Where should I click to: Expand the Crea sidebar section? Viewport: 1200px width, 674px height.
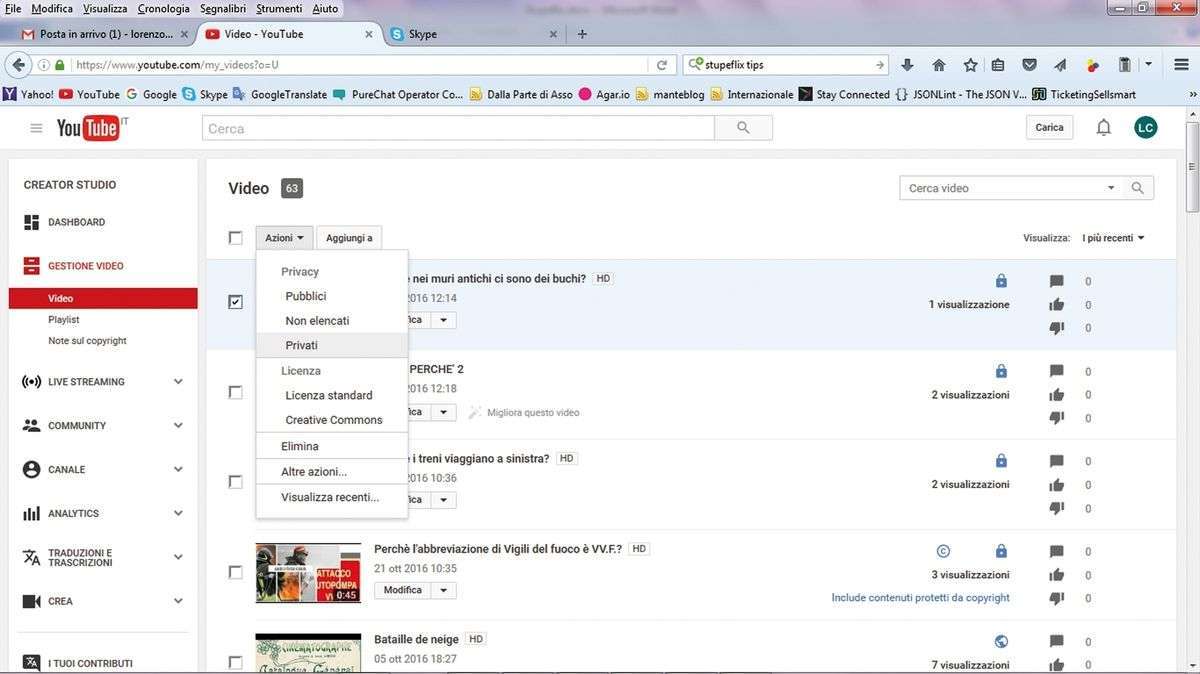pos(178,602)
